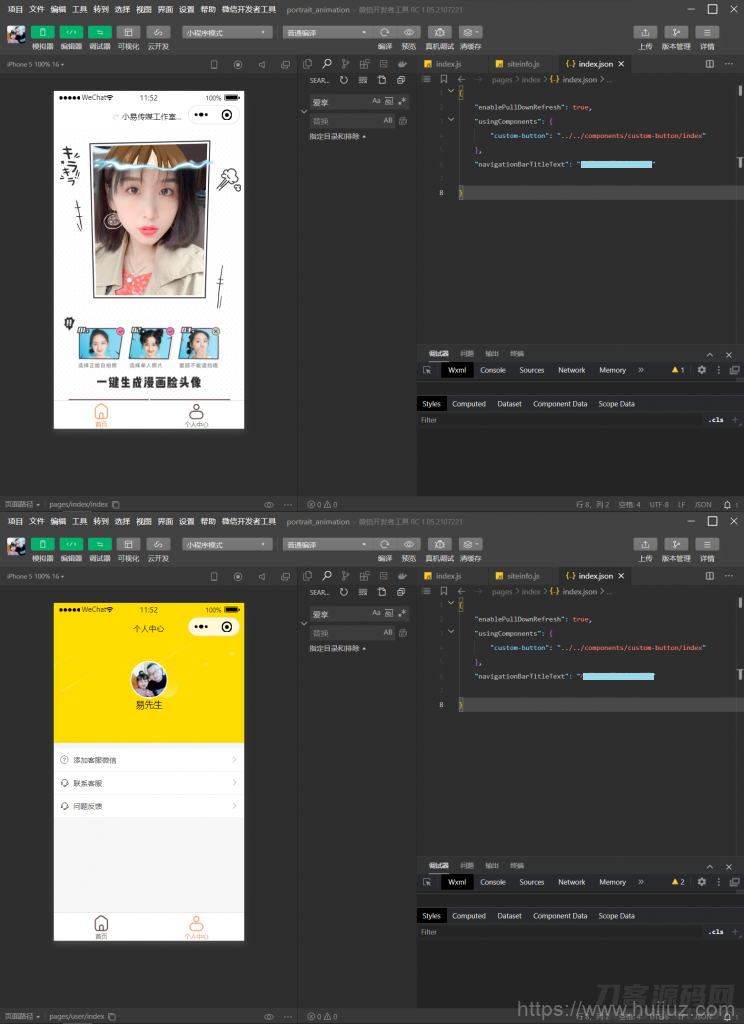Open 云开发 cloud development in upper window
This screenshot has height=1024, width=744.
pos(158,32)
